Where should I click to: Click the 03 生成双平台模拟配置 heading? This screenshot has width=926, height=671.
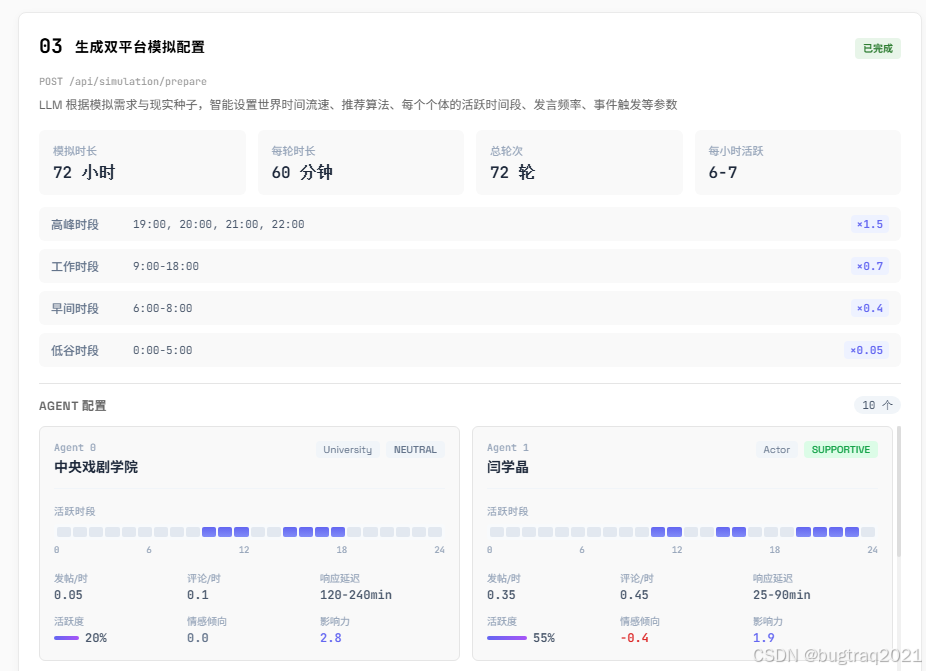122,47
